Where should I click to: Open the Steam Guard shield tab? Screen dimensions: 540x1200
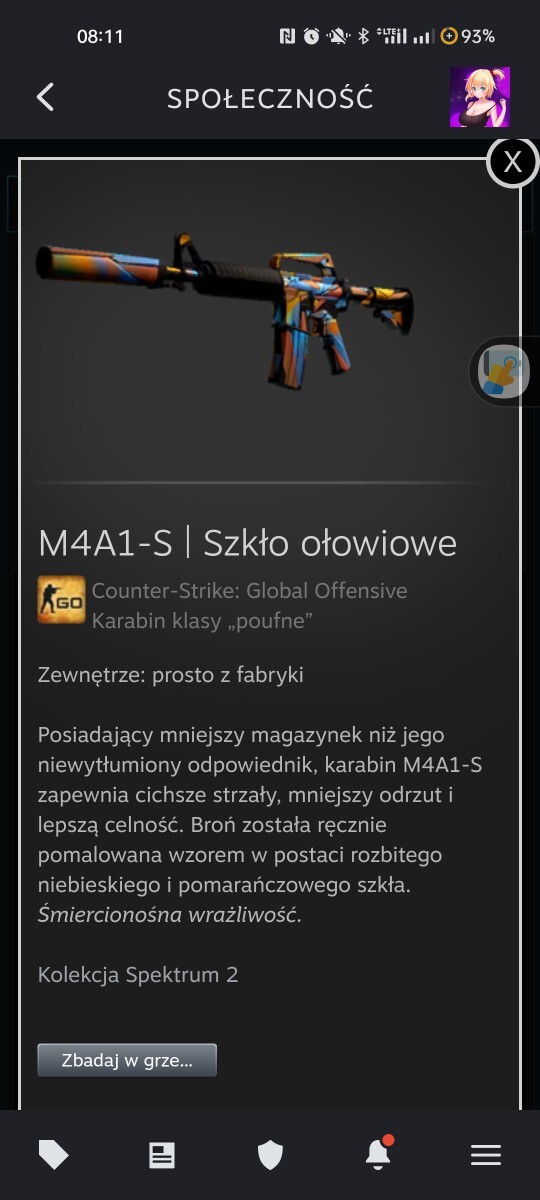click(x=270, y=1155)
